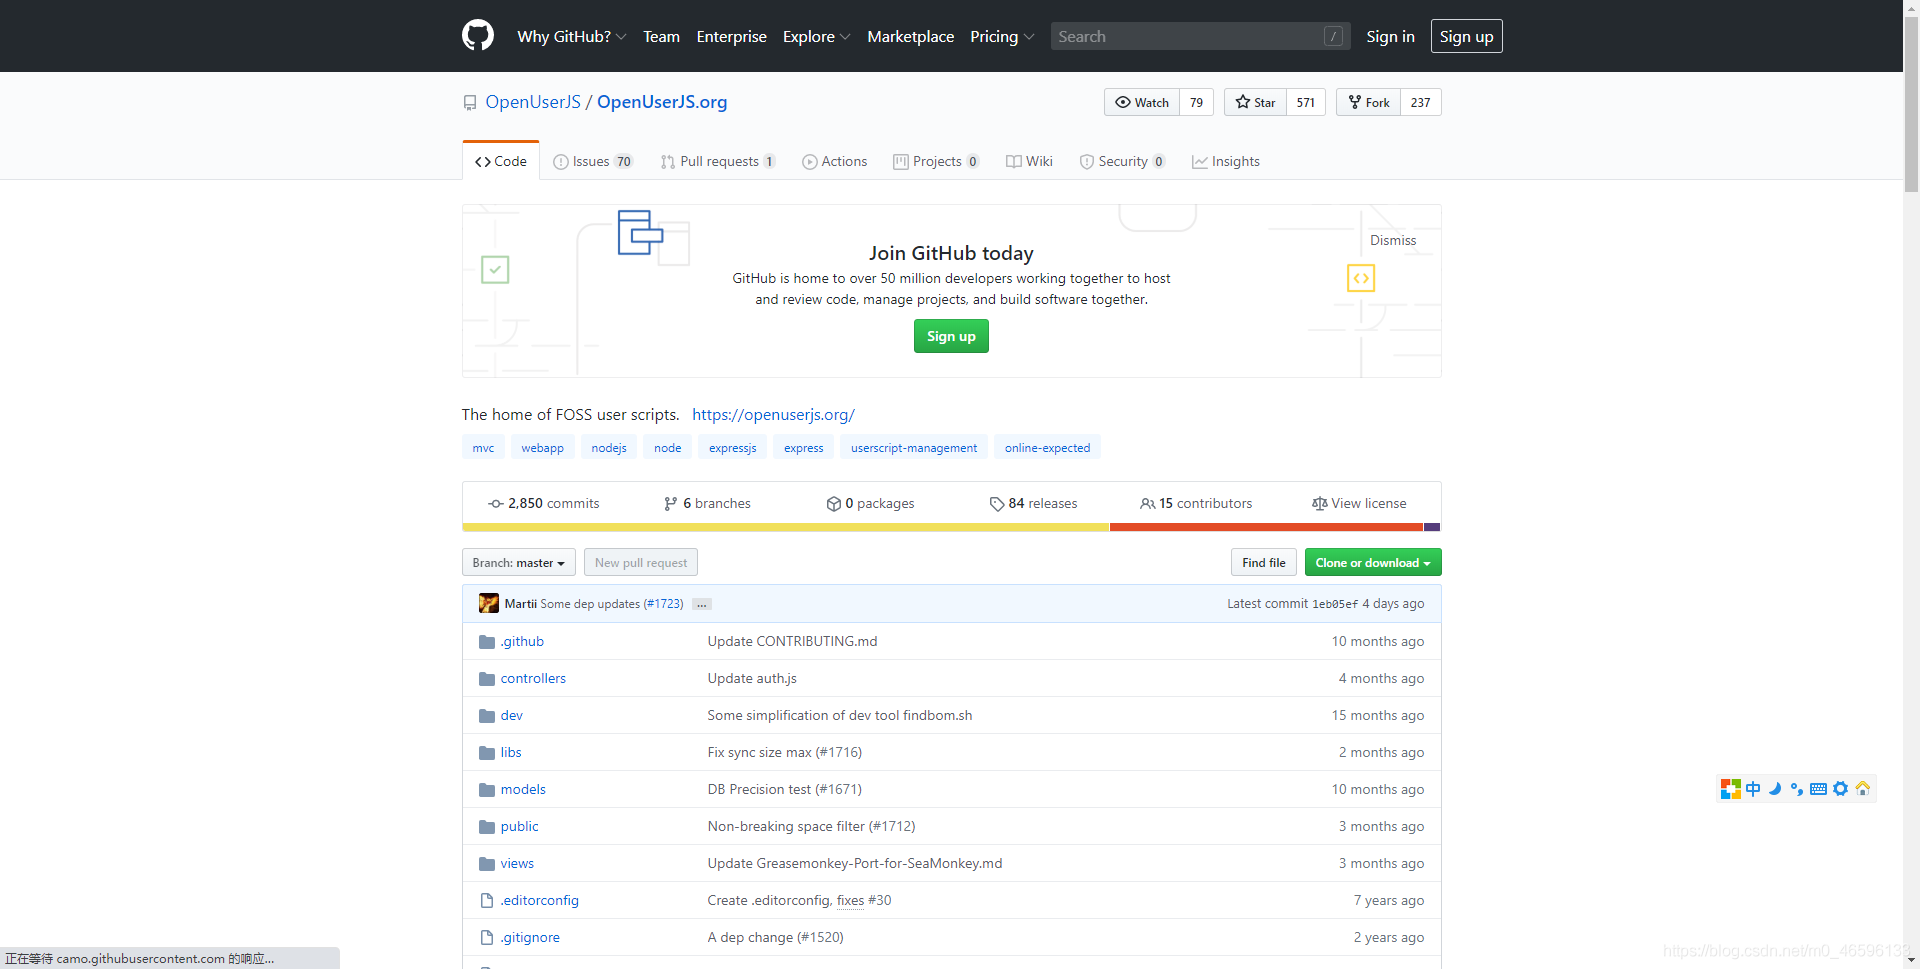Screen dimensions: 1920x969
Task: Click the releases tag icon
Action: 997,504
